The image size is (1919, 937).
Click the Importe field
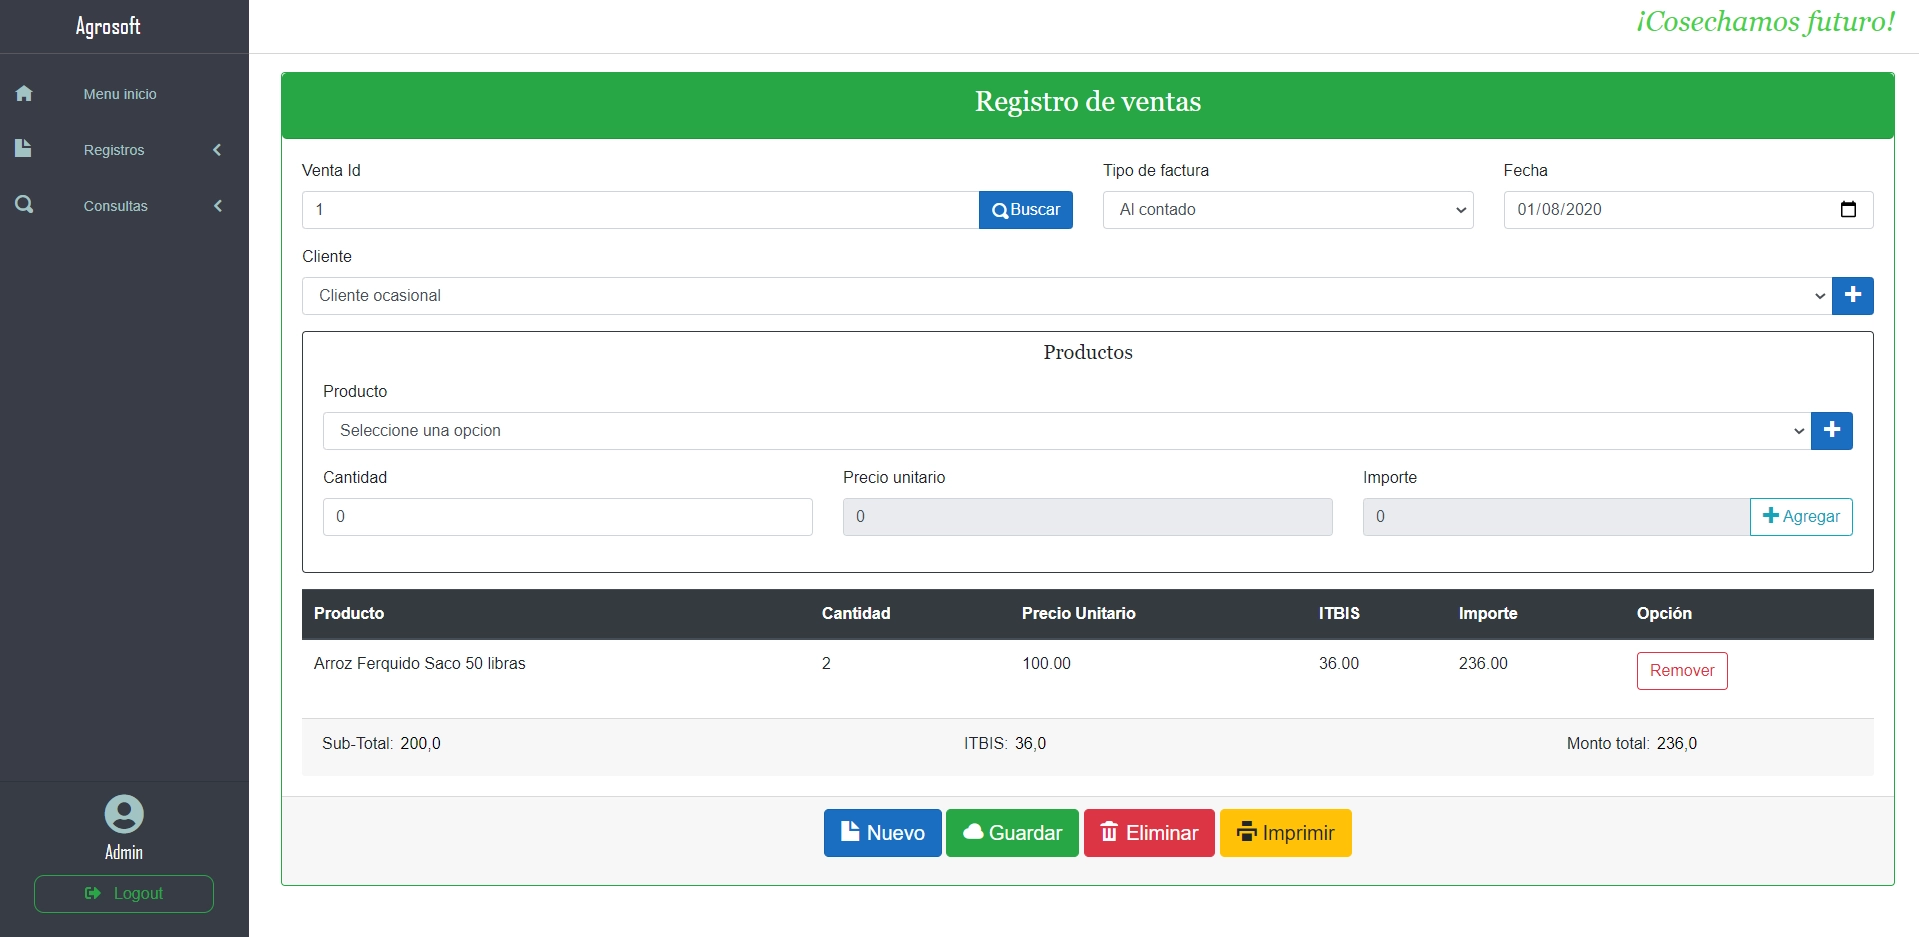[x=1556, y=517]
